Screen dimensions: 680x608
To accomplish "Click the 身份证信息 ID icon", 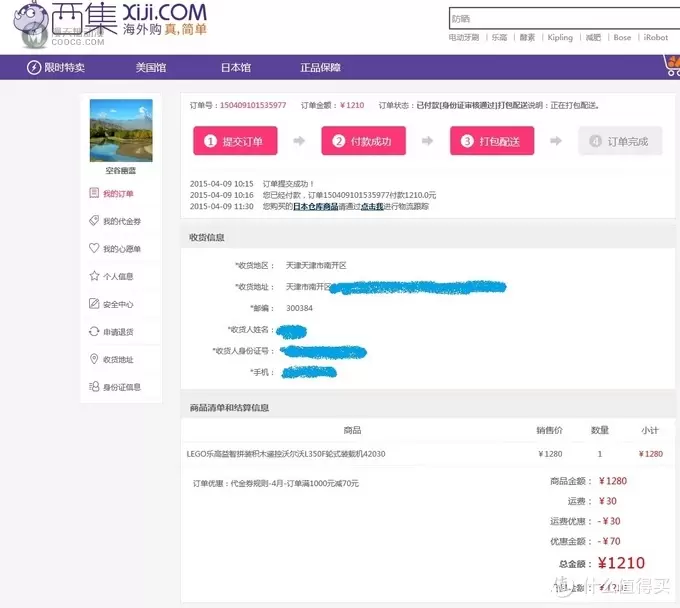I will click(x=94, y=386).
